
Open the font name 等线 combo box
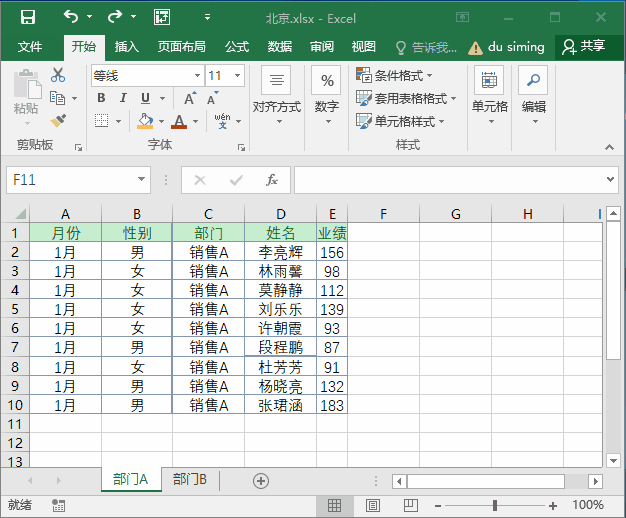click(x=147, y=75)
